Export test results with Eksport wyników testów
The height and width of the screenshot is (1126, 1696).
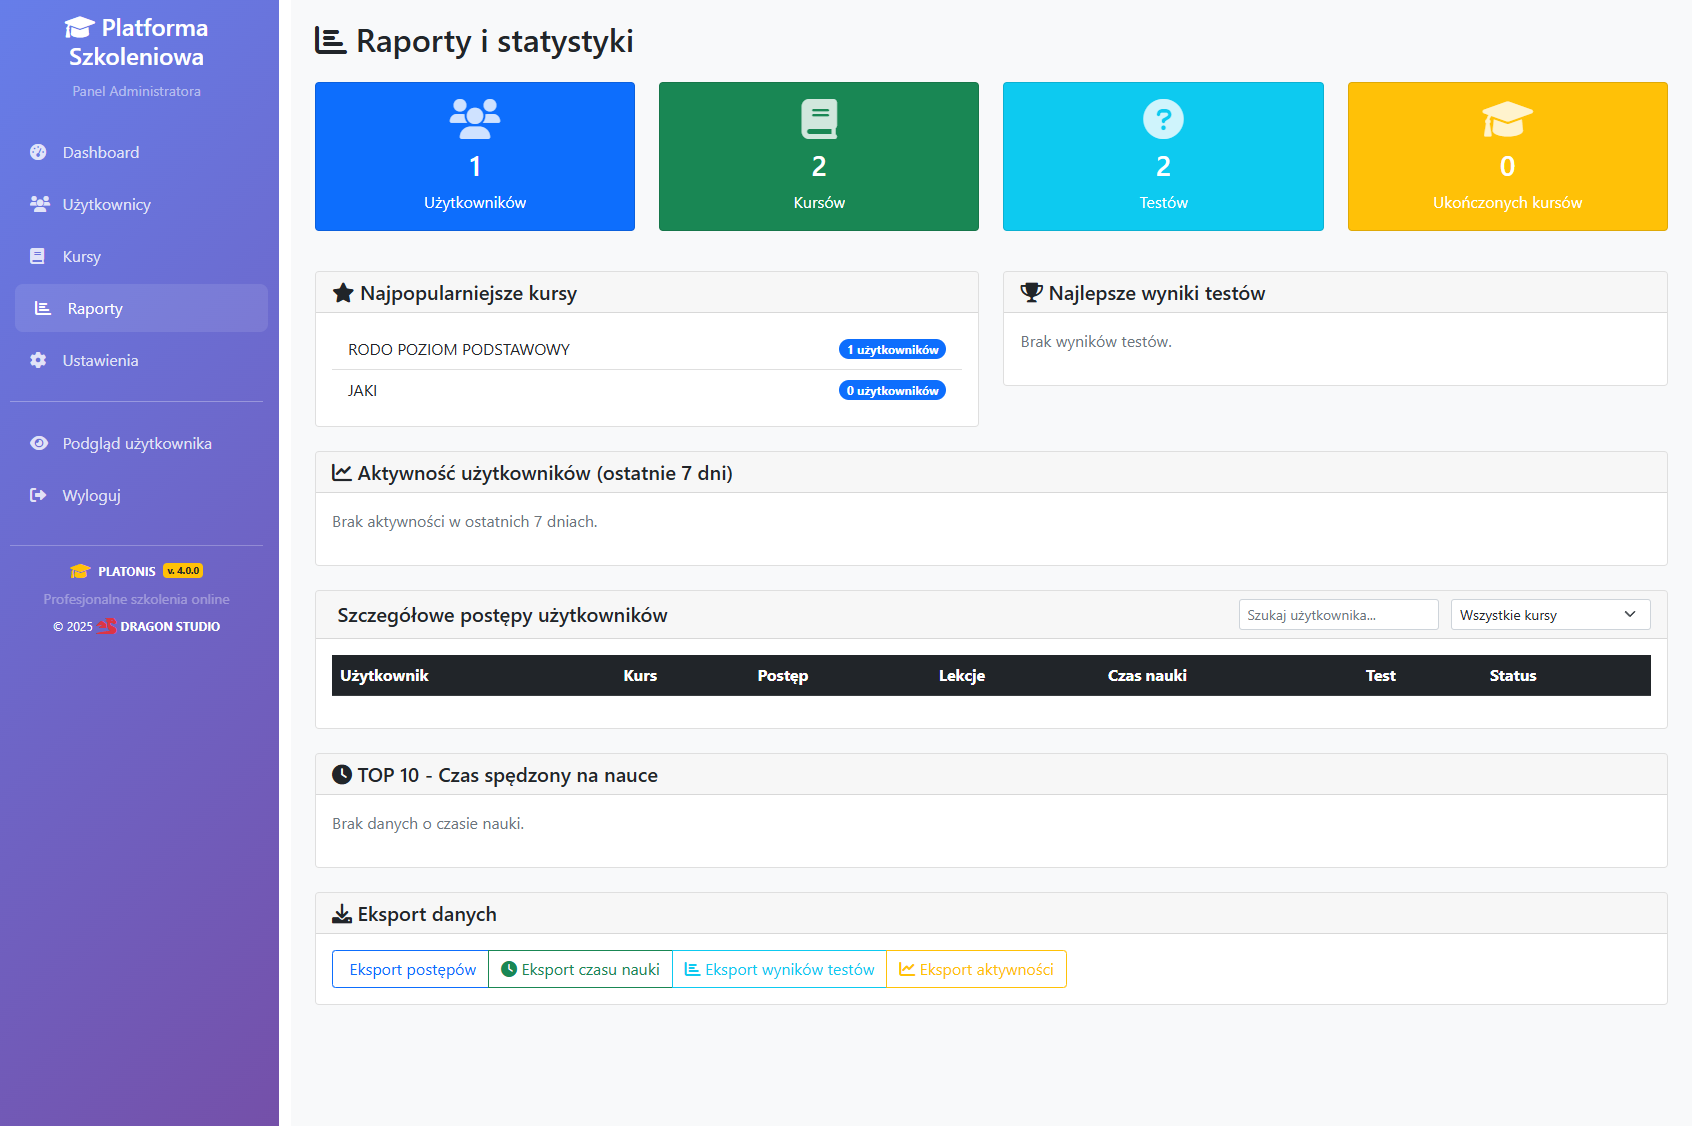779,969
